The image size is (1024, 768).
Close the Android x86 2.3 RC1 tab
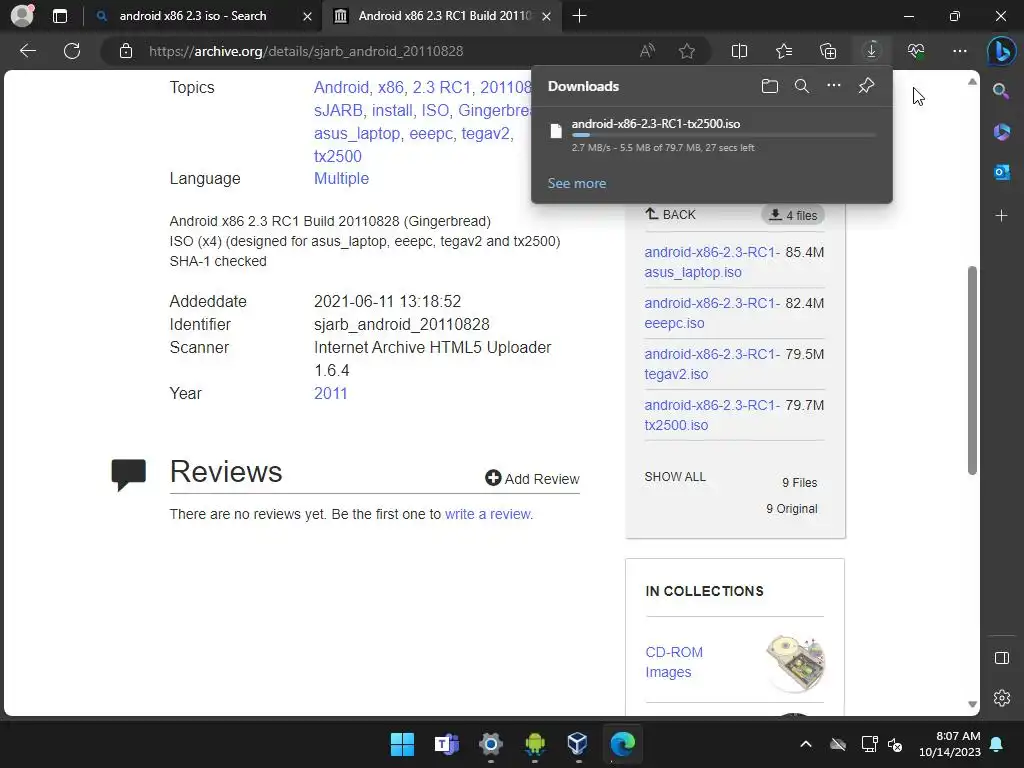(547, 16)
